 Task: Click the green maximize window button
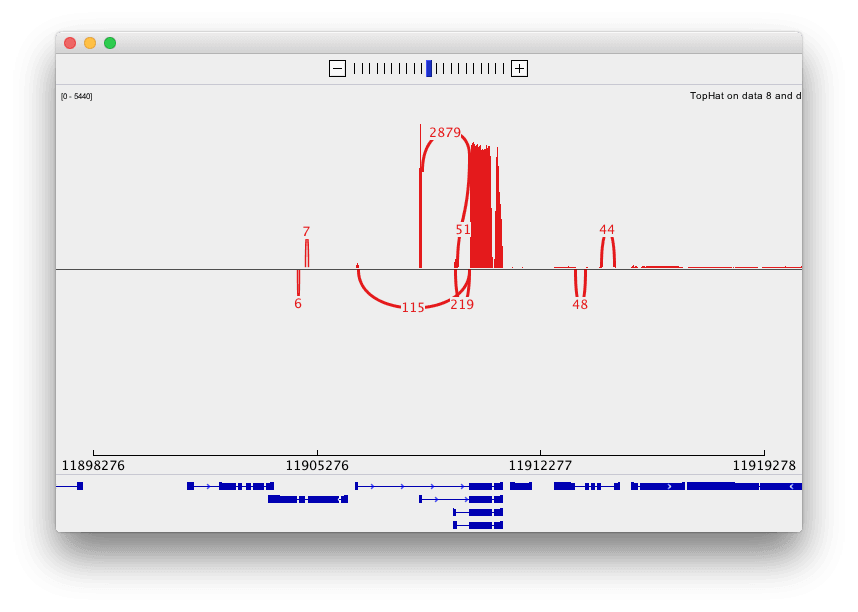(x=110, y=43)
